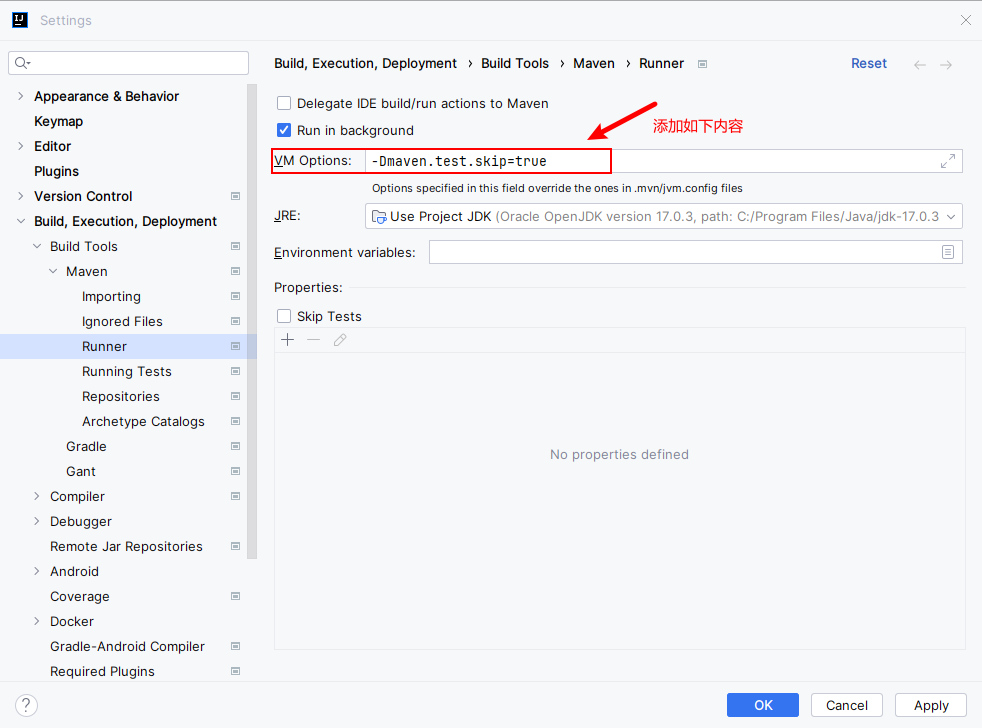The width and height of the screenshot is (982, 728).
Task: Open Archetype Catalogs settings
Action: 143,422
